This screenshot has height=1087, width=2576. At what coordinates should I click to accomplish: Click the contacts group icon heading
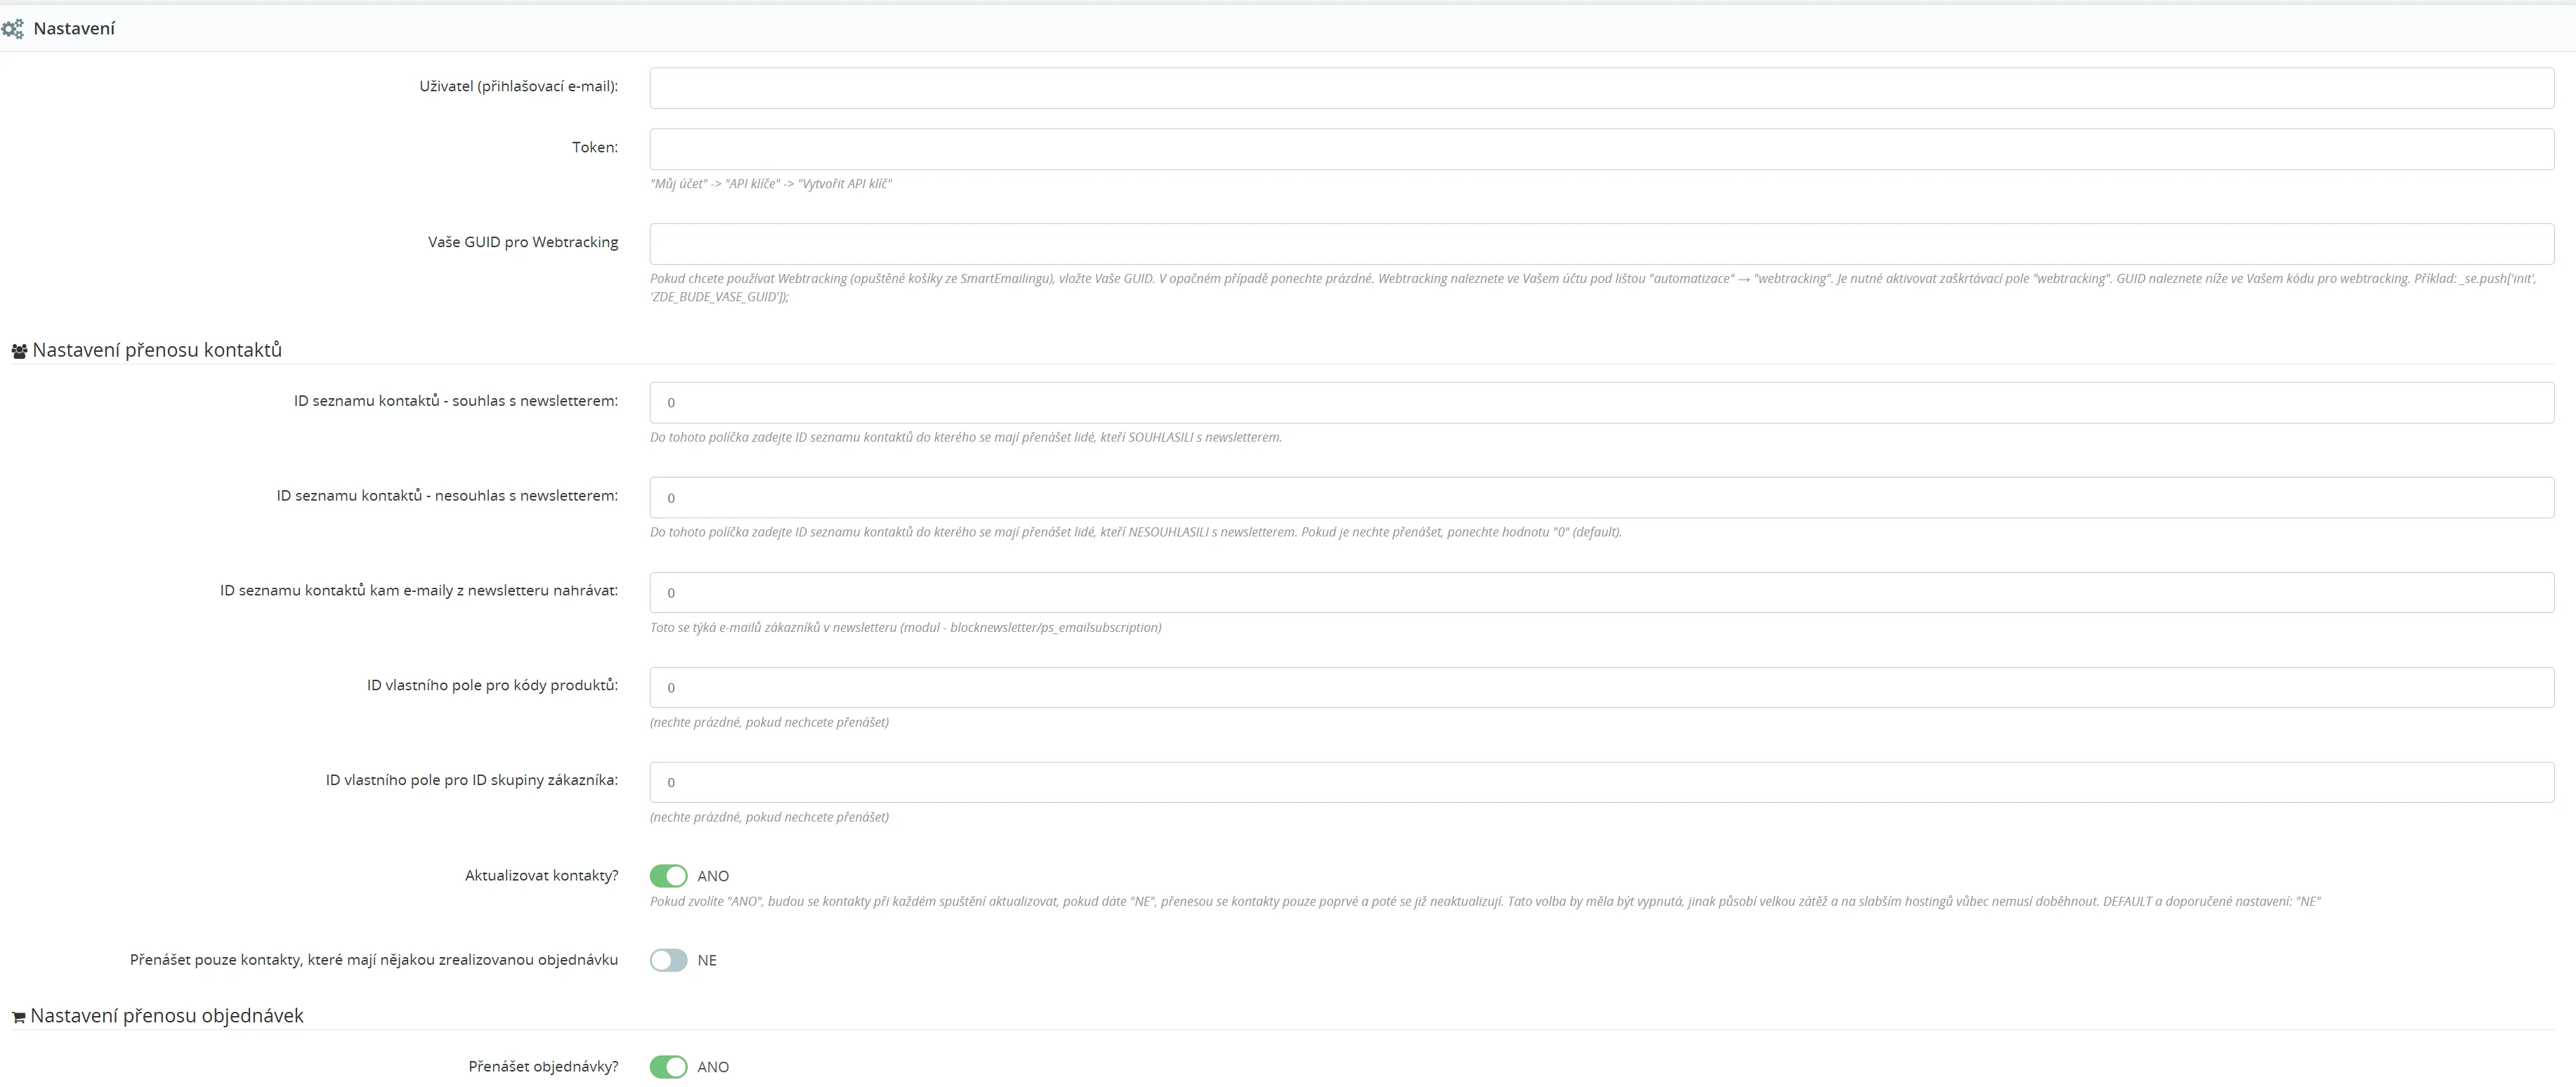(x=19, y=352)
